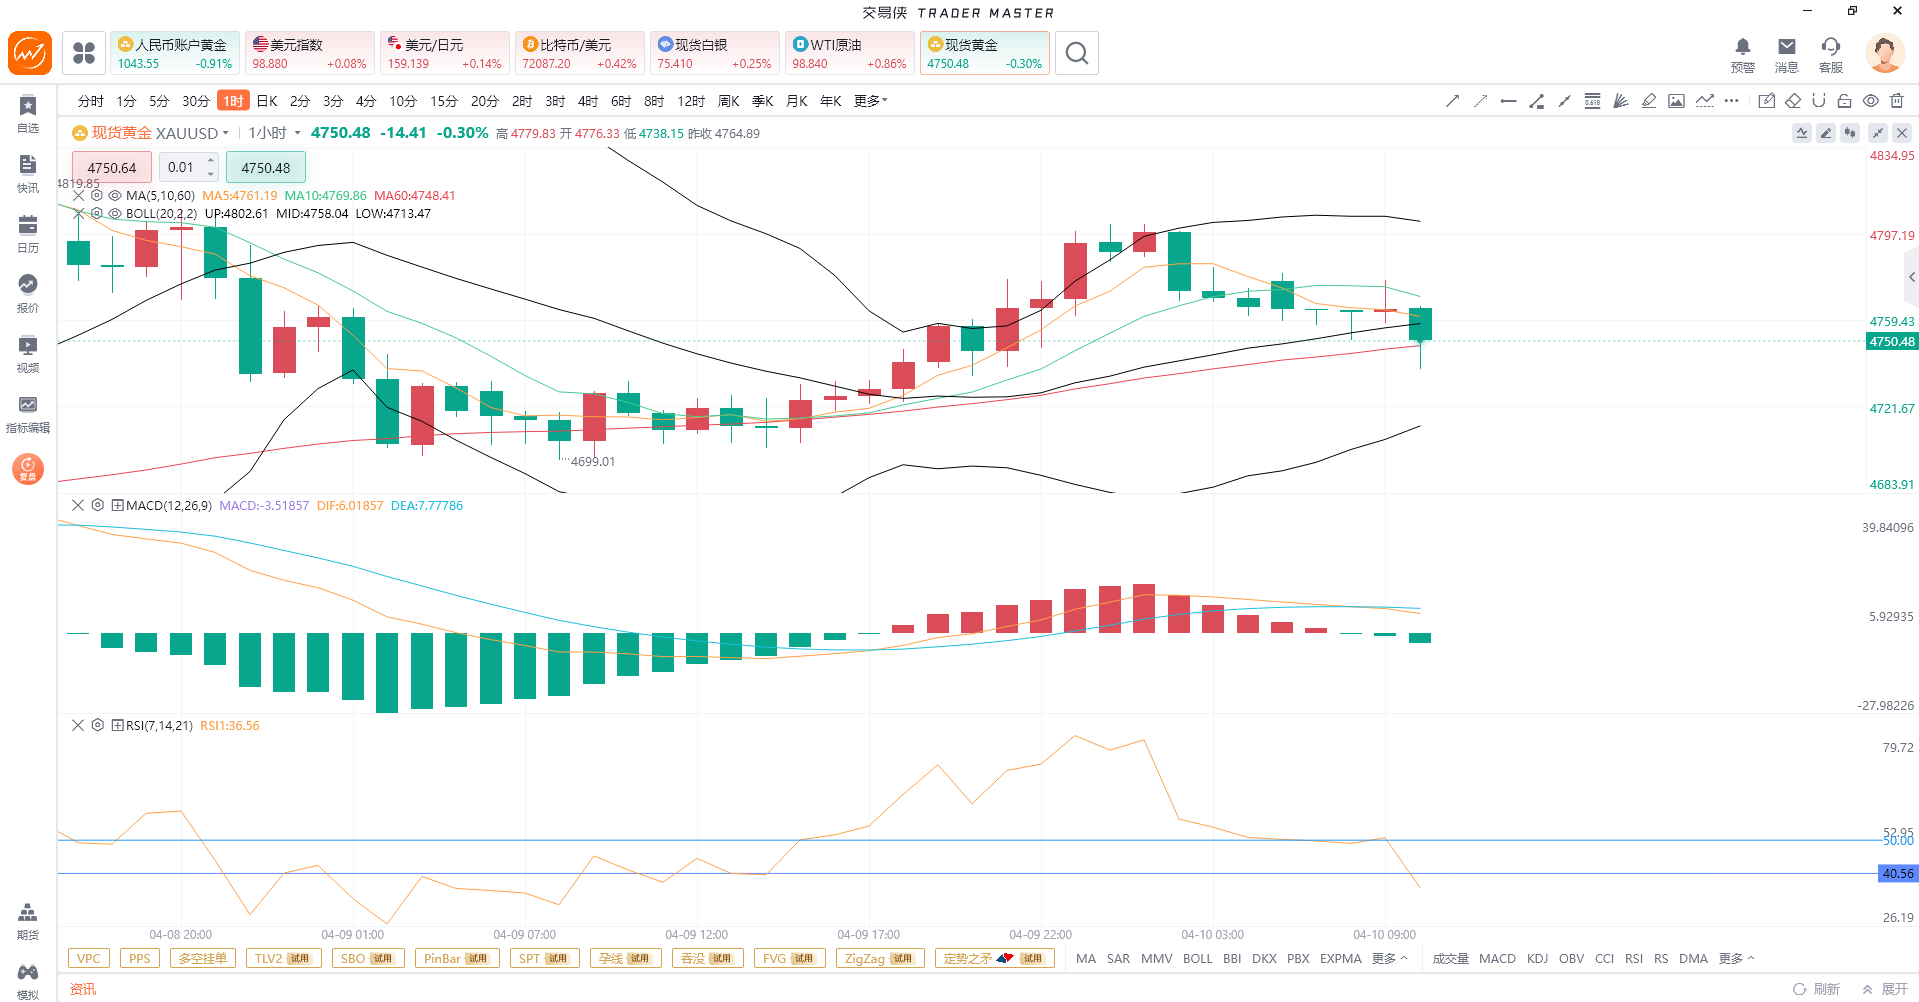Click the red 4750.64 sell price button
This screenshot has width=1919, height=1002.
112,168
